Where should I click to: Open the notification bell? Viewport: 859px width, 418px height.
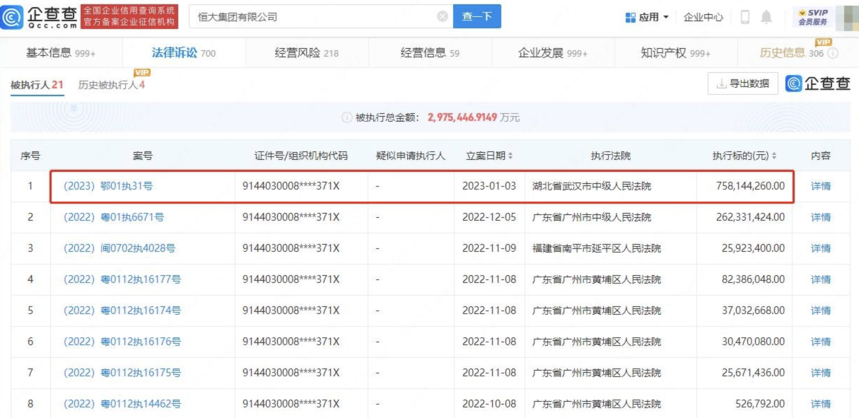click(x=766, y=17)
